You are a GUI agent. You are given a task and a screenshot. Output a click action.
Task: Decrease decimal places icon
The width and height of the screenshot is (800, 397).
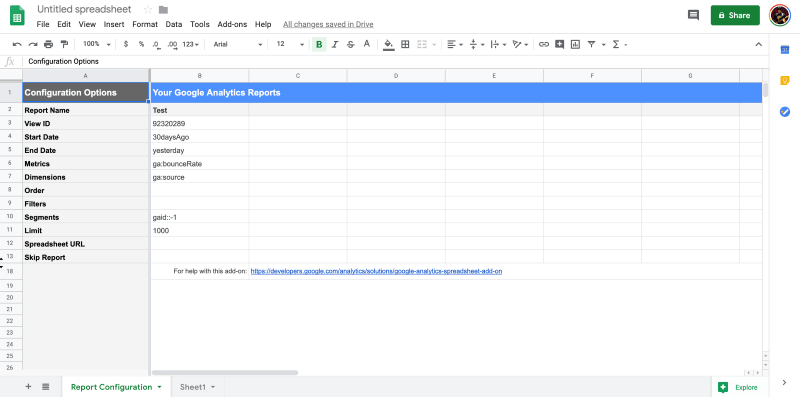157,45
